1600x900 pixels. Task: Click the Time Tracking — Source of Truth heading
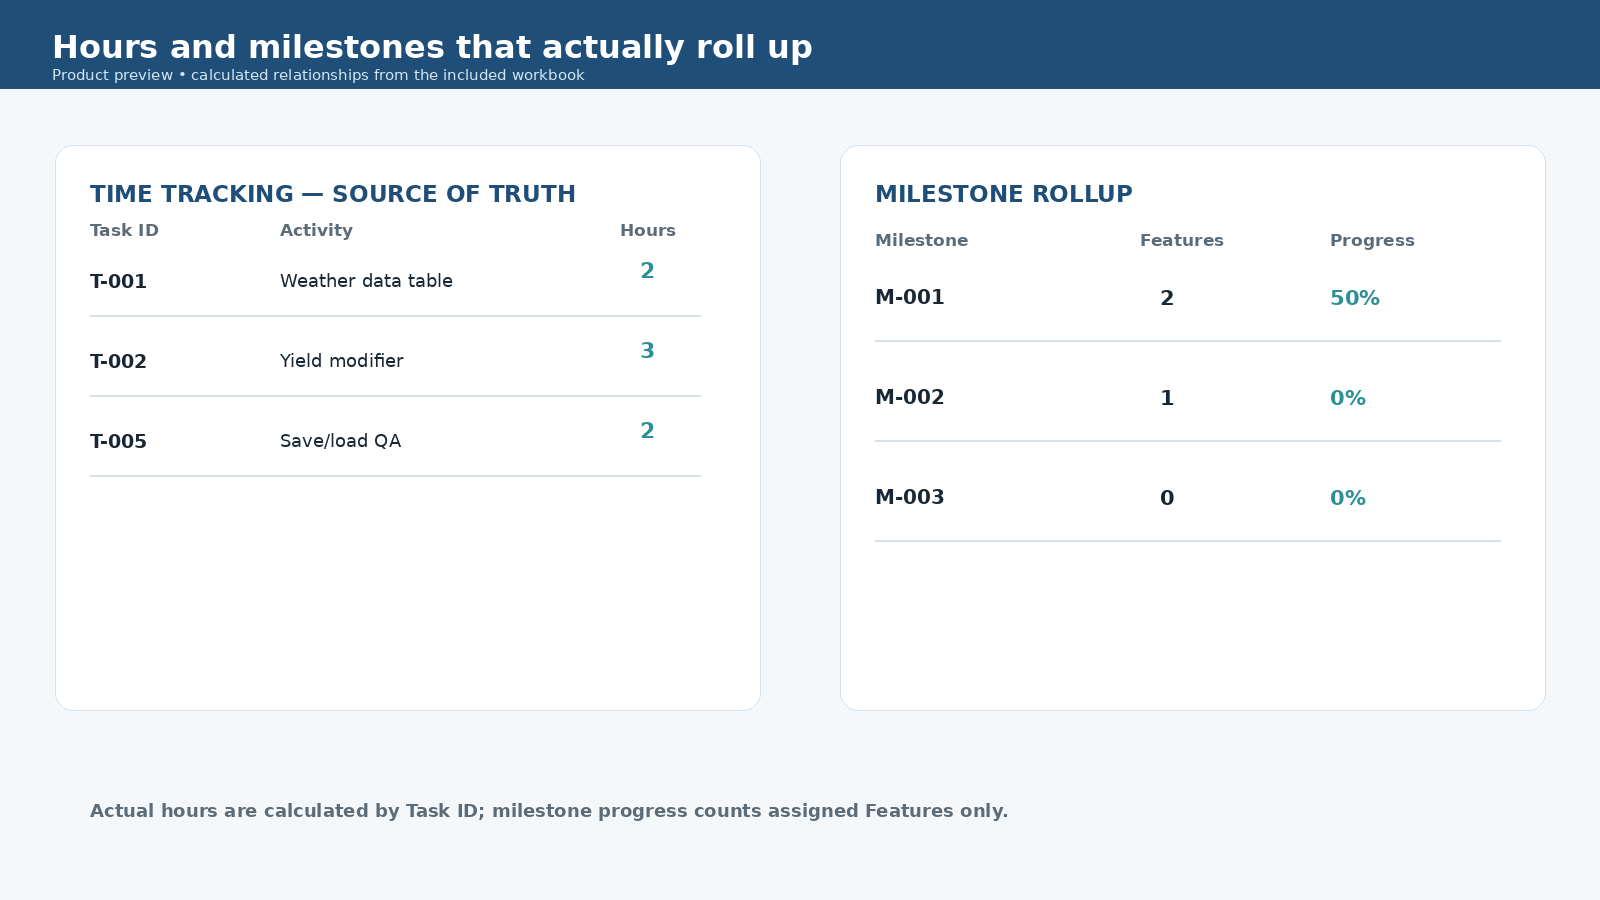coord(333,194)
